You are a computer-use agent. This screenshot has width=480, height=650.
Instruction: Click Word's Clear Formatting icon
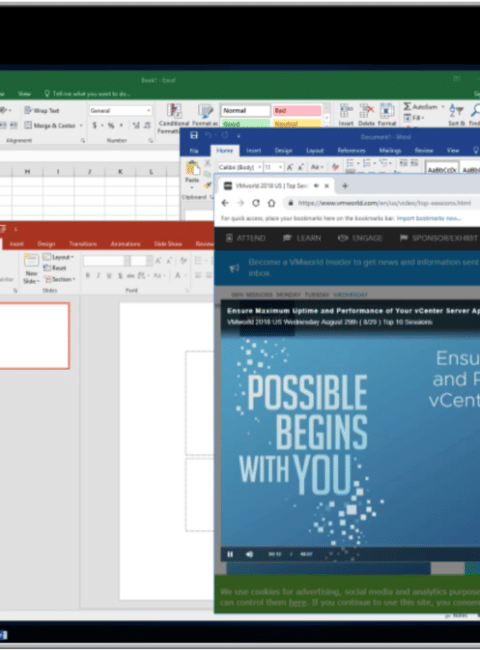click(x=335, y=167)
